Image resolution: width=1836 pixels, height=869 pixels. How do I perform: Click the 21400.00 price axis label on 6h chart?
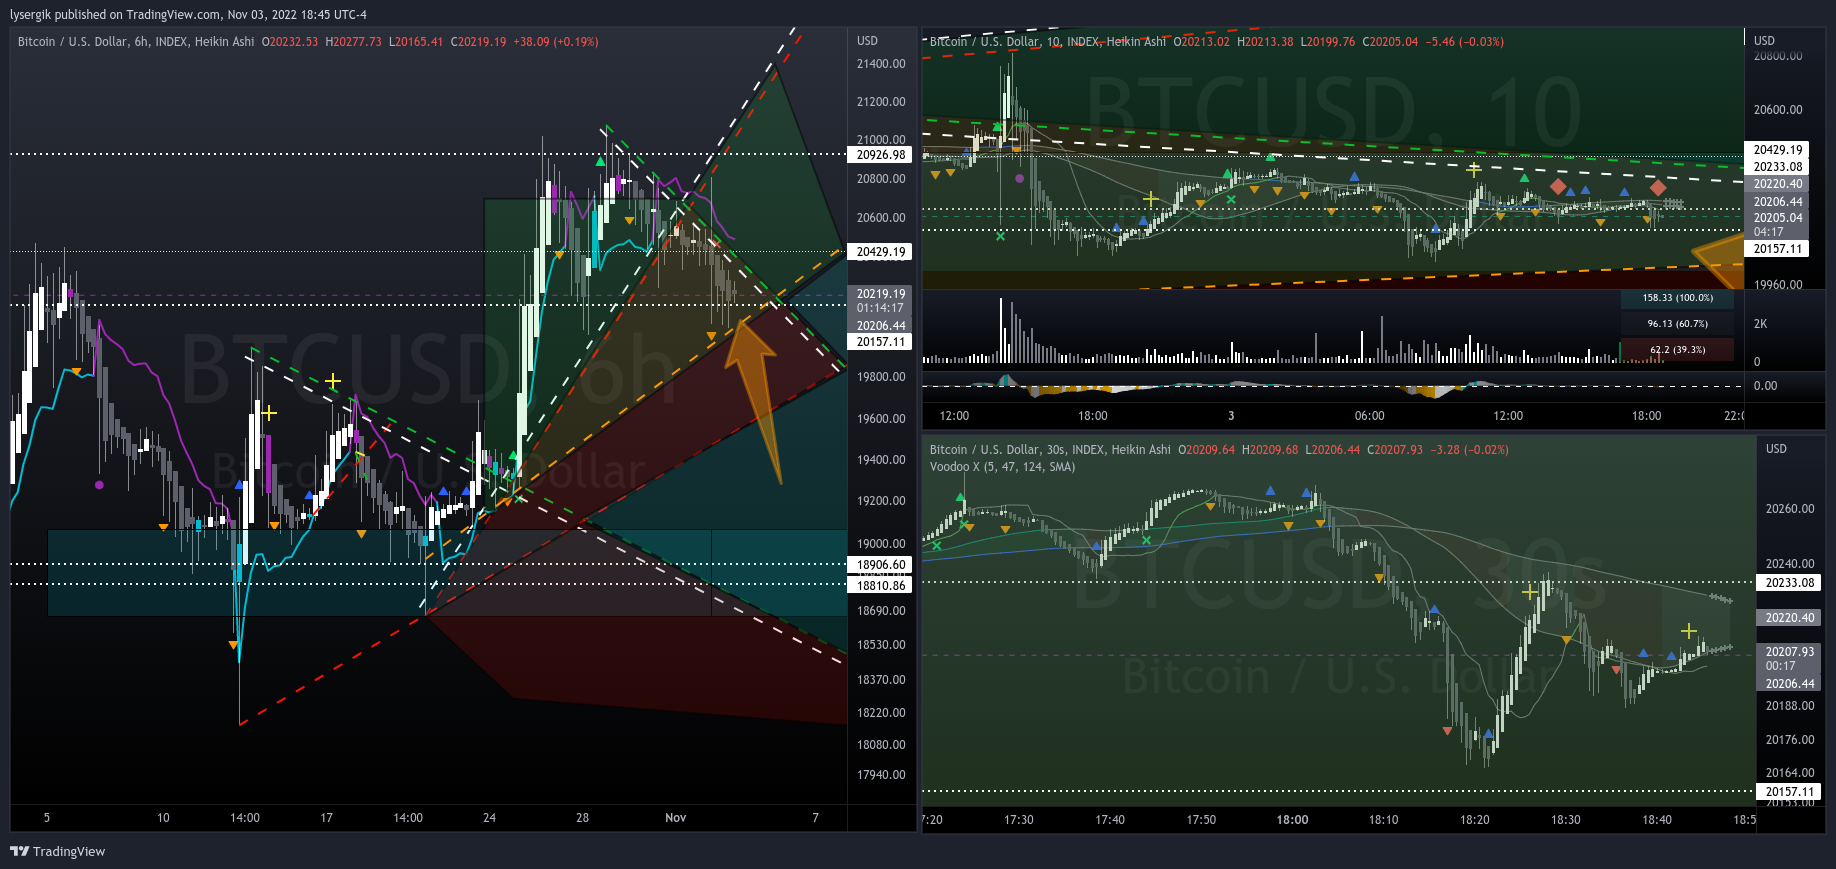pos(881,64)
